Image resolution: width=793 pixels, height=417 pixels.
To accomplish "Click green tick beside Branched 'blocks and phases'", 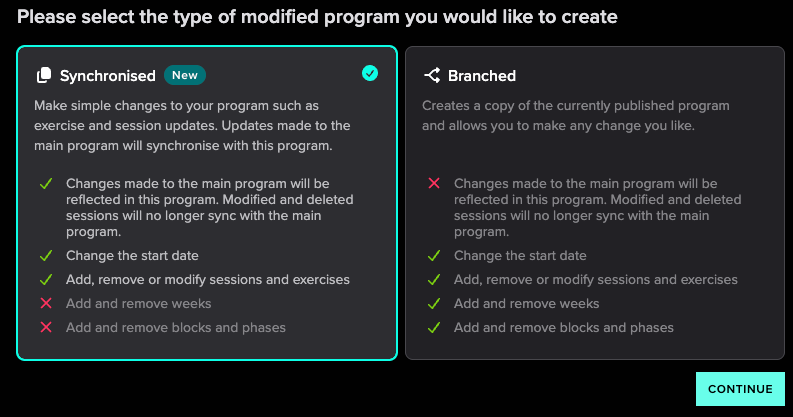I will pos(434,327).
